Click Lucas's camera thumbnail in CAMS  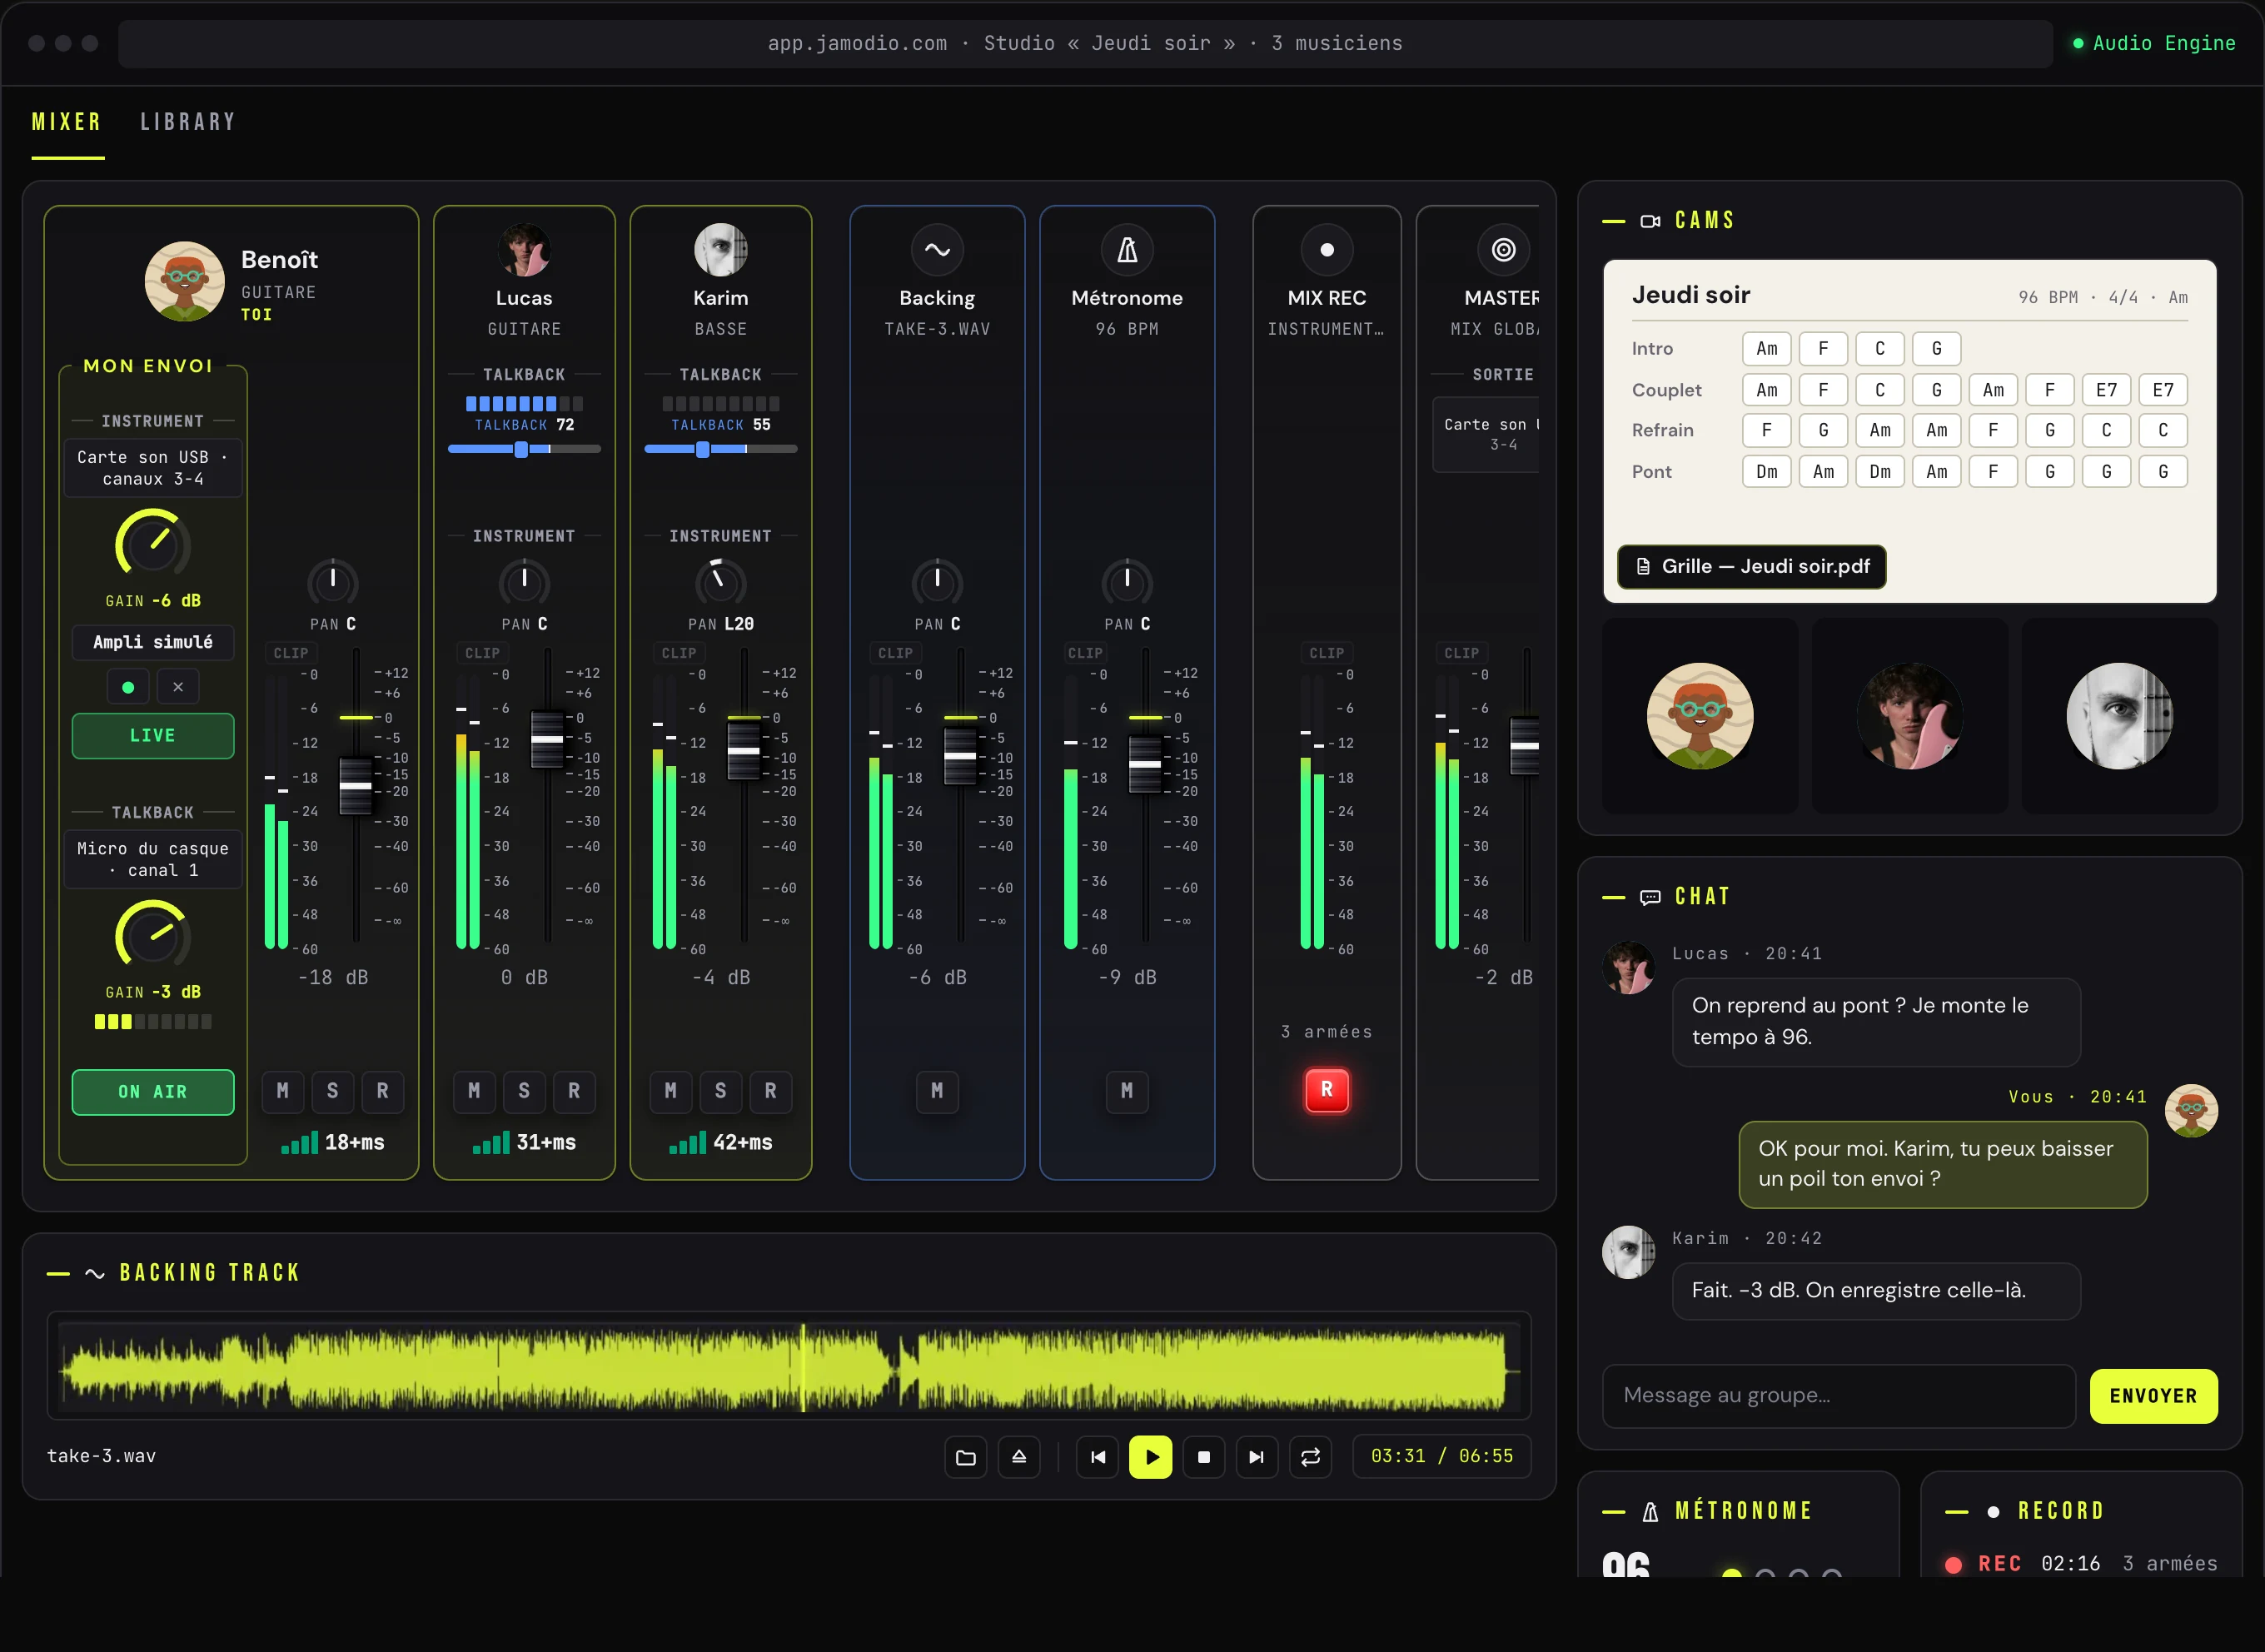click(1910, 716)
